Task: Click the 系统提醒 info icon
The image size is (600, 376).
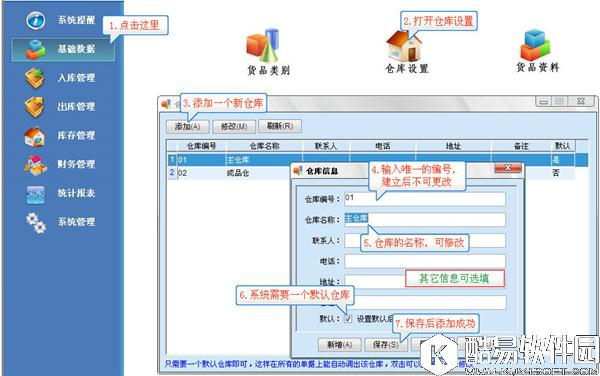Action: pyautogui.click(x=36, y=20)
